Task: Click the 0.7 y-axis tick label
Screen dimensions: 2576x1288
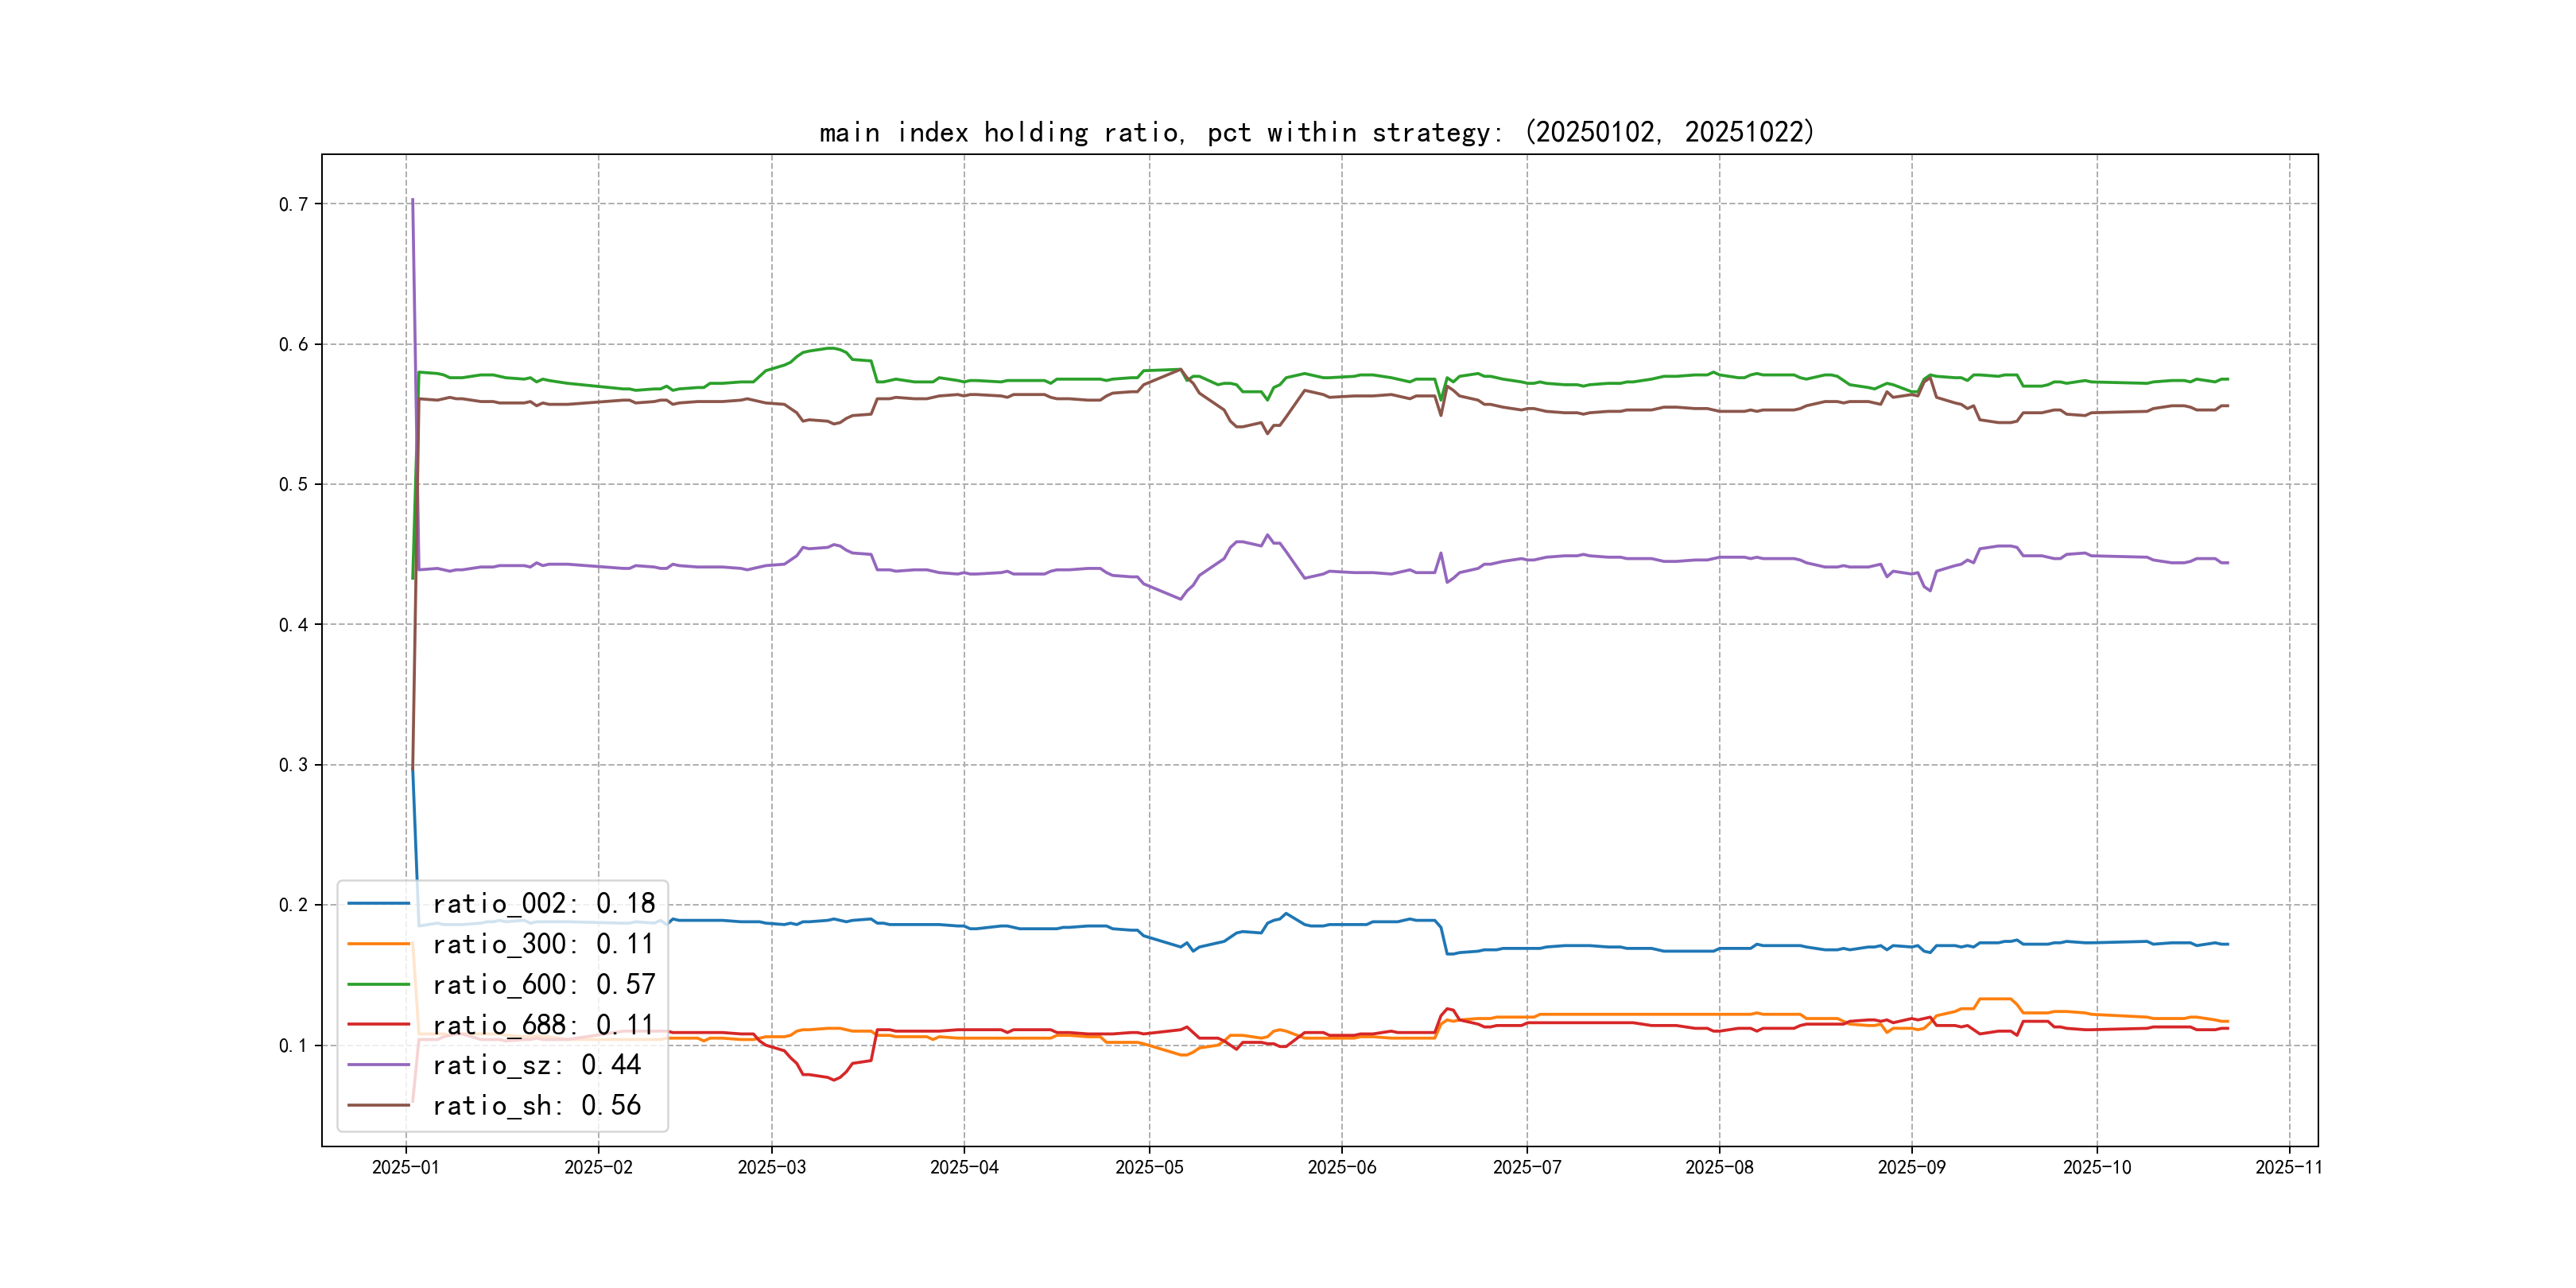Action: tap(293, 204)
